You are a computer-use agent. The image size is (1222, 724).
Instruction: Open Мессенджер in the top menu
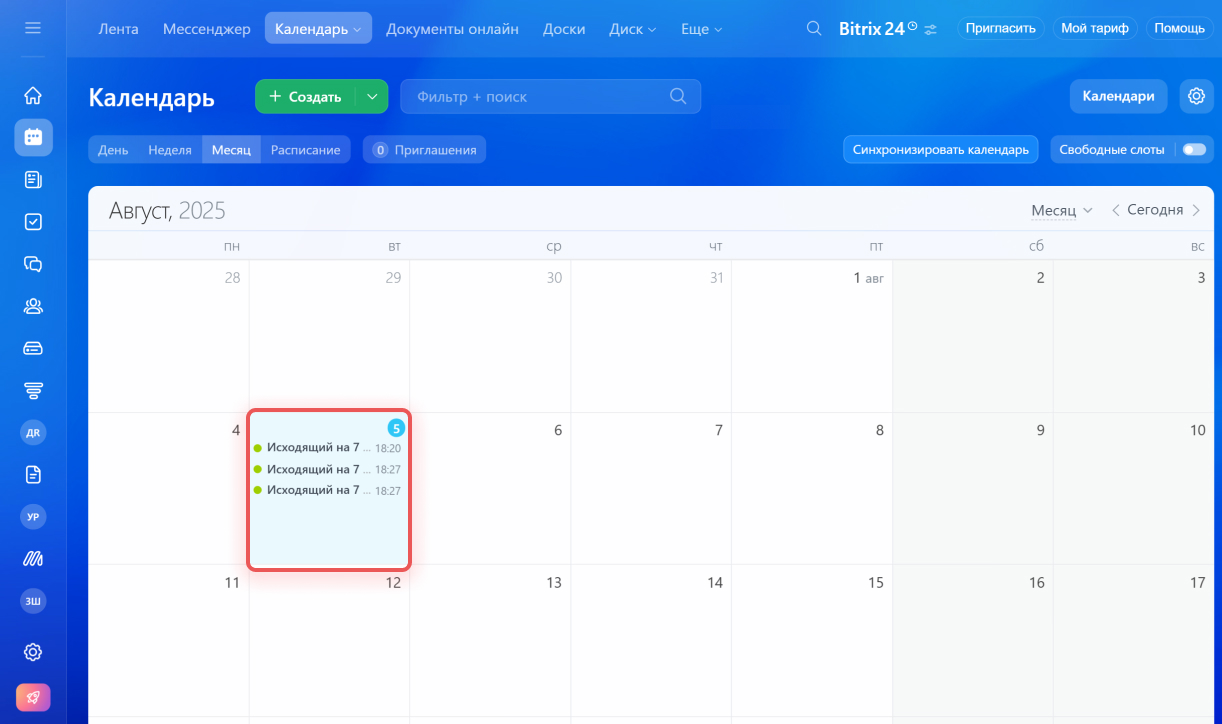click(207, 29)
